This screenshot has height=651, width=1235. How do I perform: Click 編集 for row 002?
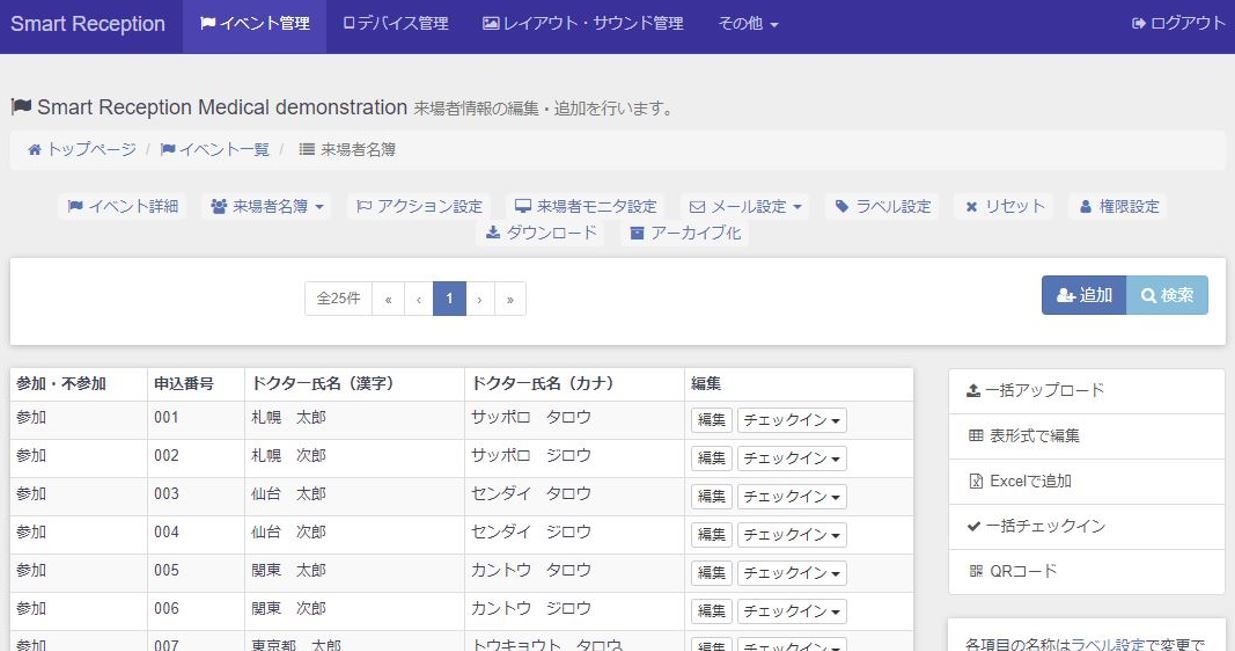[711, 458]
